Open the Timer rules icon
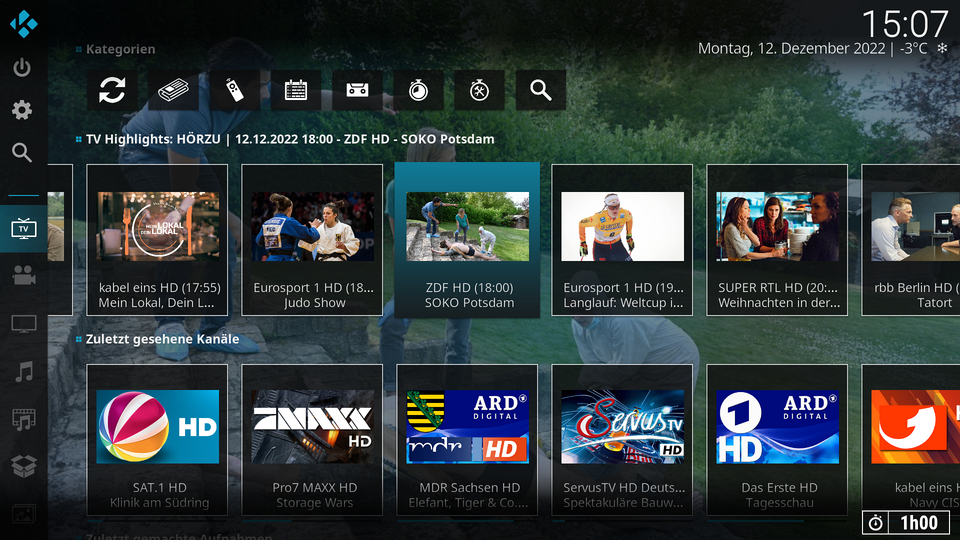 479,90
